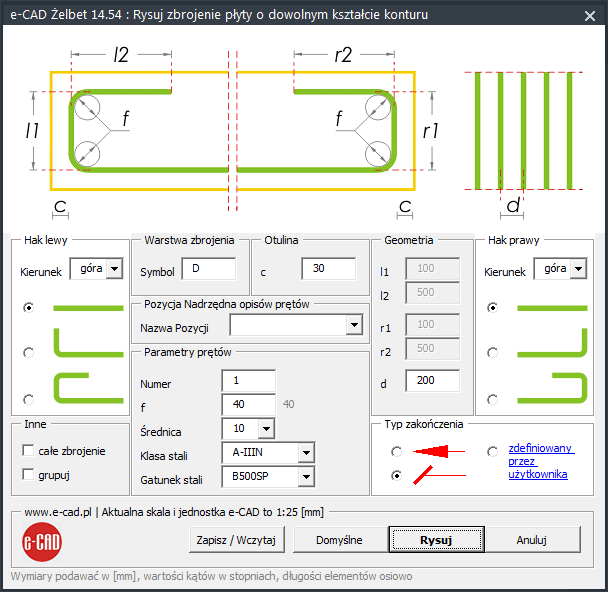Select U-shaped left hook option

[x=28, y=399]
